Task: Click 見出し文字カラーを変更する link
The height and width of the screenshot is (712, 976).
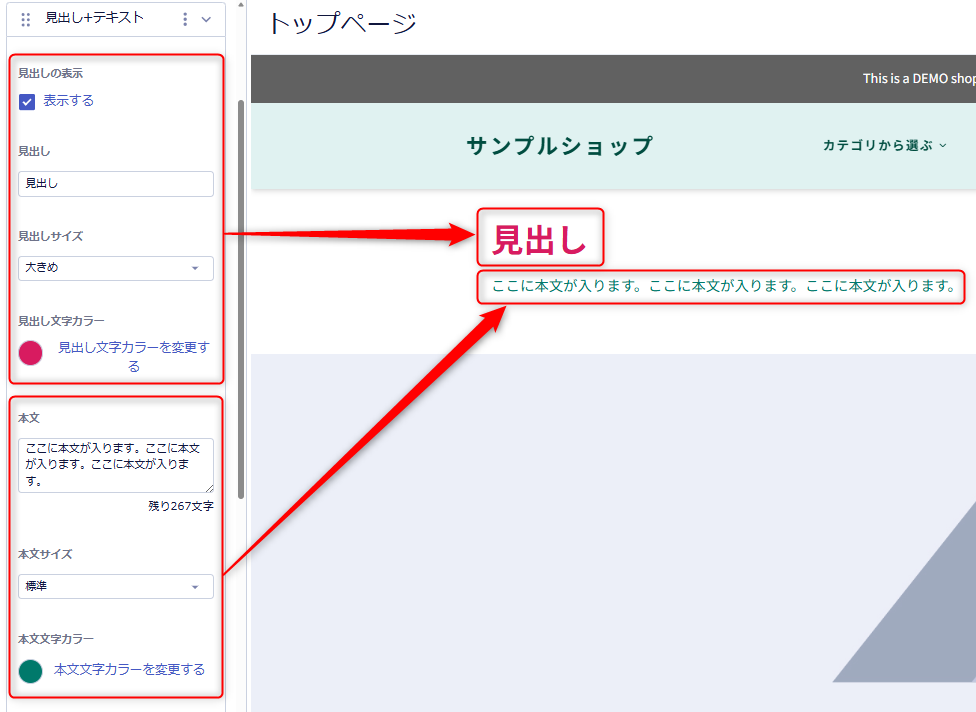Action: [134, 357]
